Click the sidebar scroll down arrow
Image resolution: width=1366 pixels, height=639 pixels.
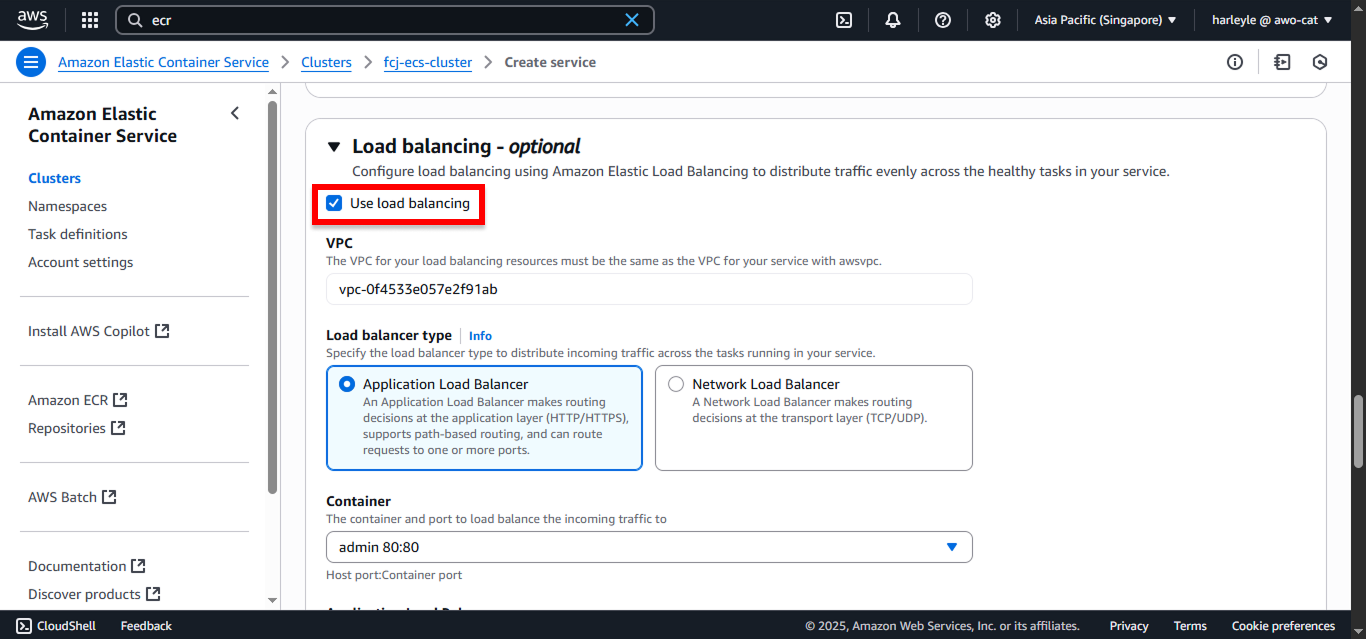[x=272, y=600]
